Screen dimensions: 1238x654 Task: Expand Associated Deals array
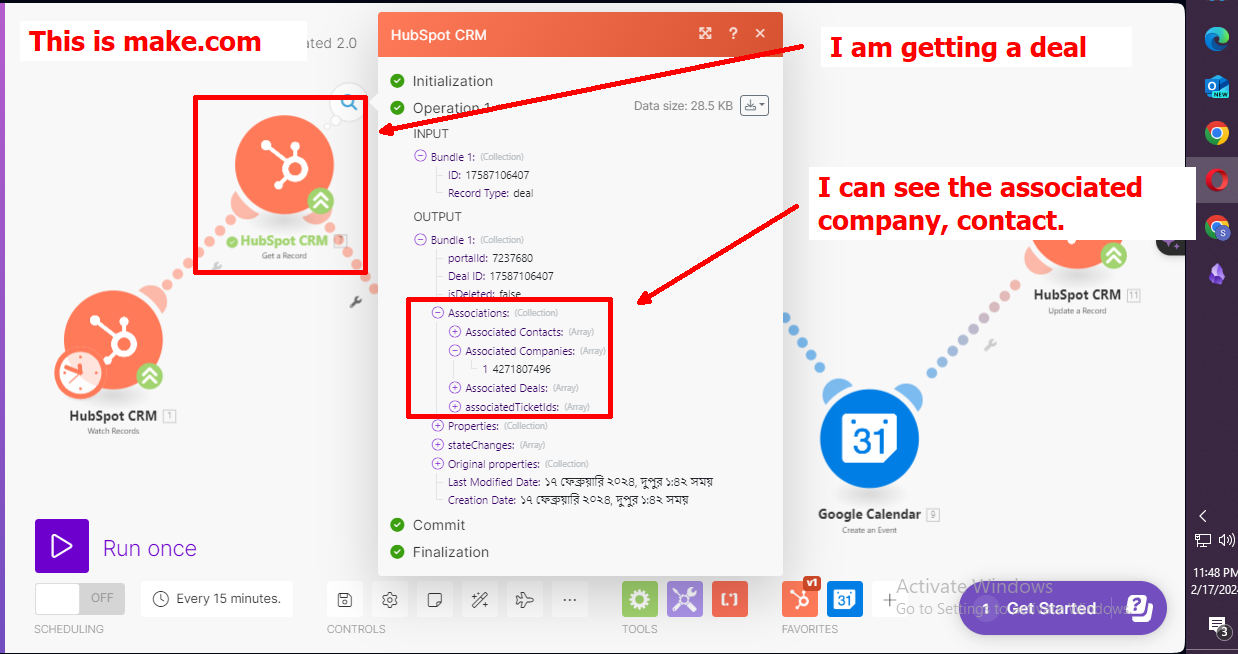[455, 387]
